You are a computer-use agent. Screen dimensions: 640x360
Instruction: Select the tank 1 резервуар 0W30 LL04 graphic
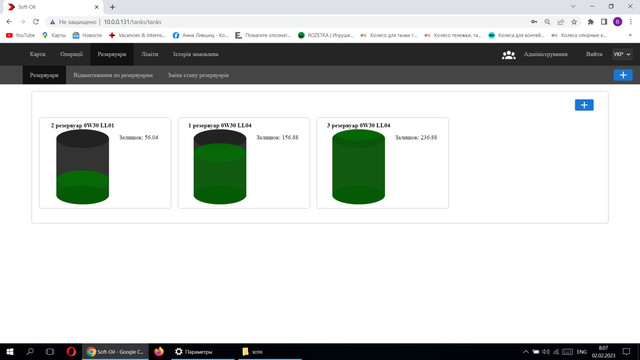pyautogui.click(x=220, y=167)
